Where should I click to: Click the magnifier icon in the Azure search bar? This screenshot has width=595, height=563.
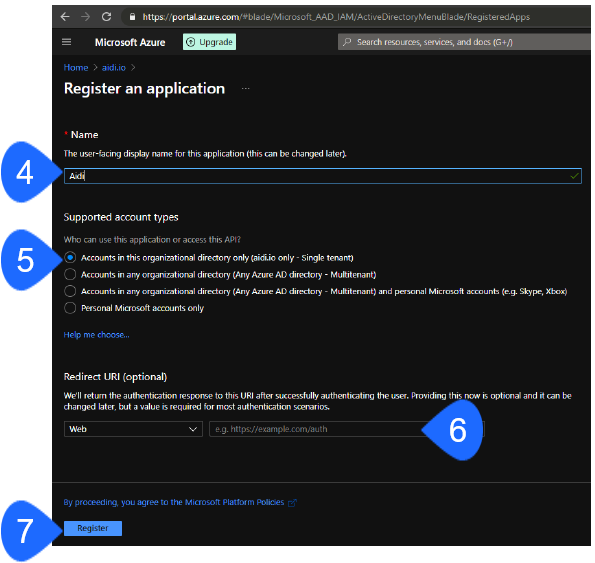(347, 42)
